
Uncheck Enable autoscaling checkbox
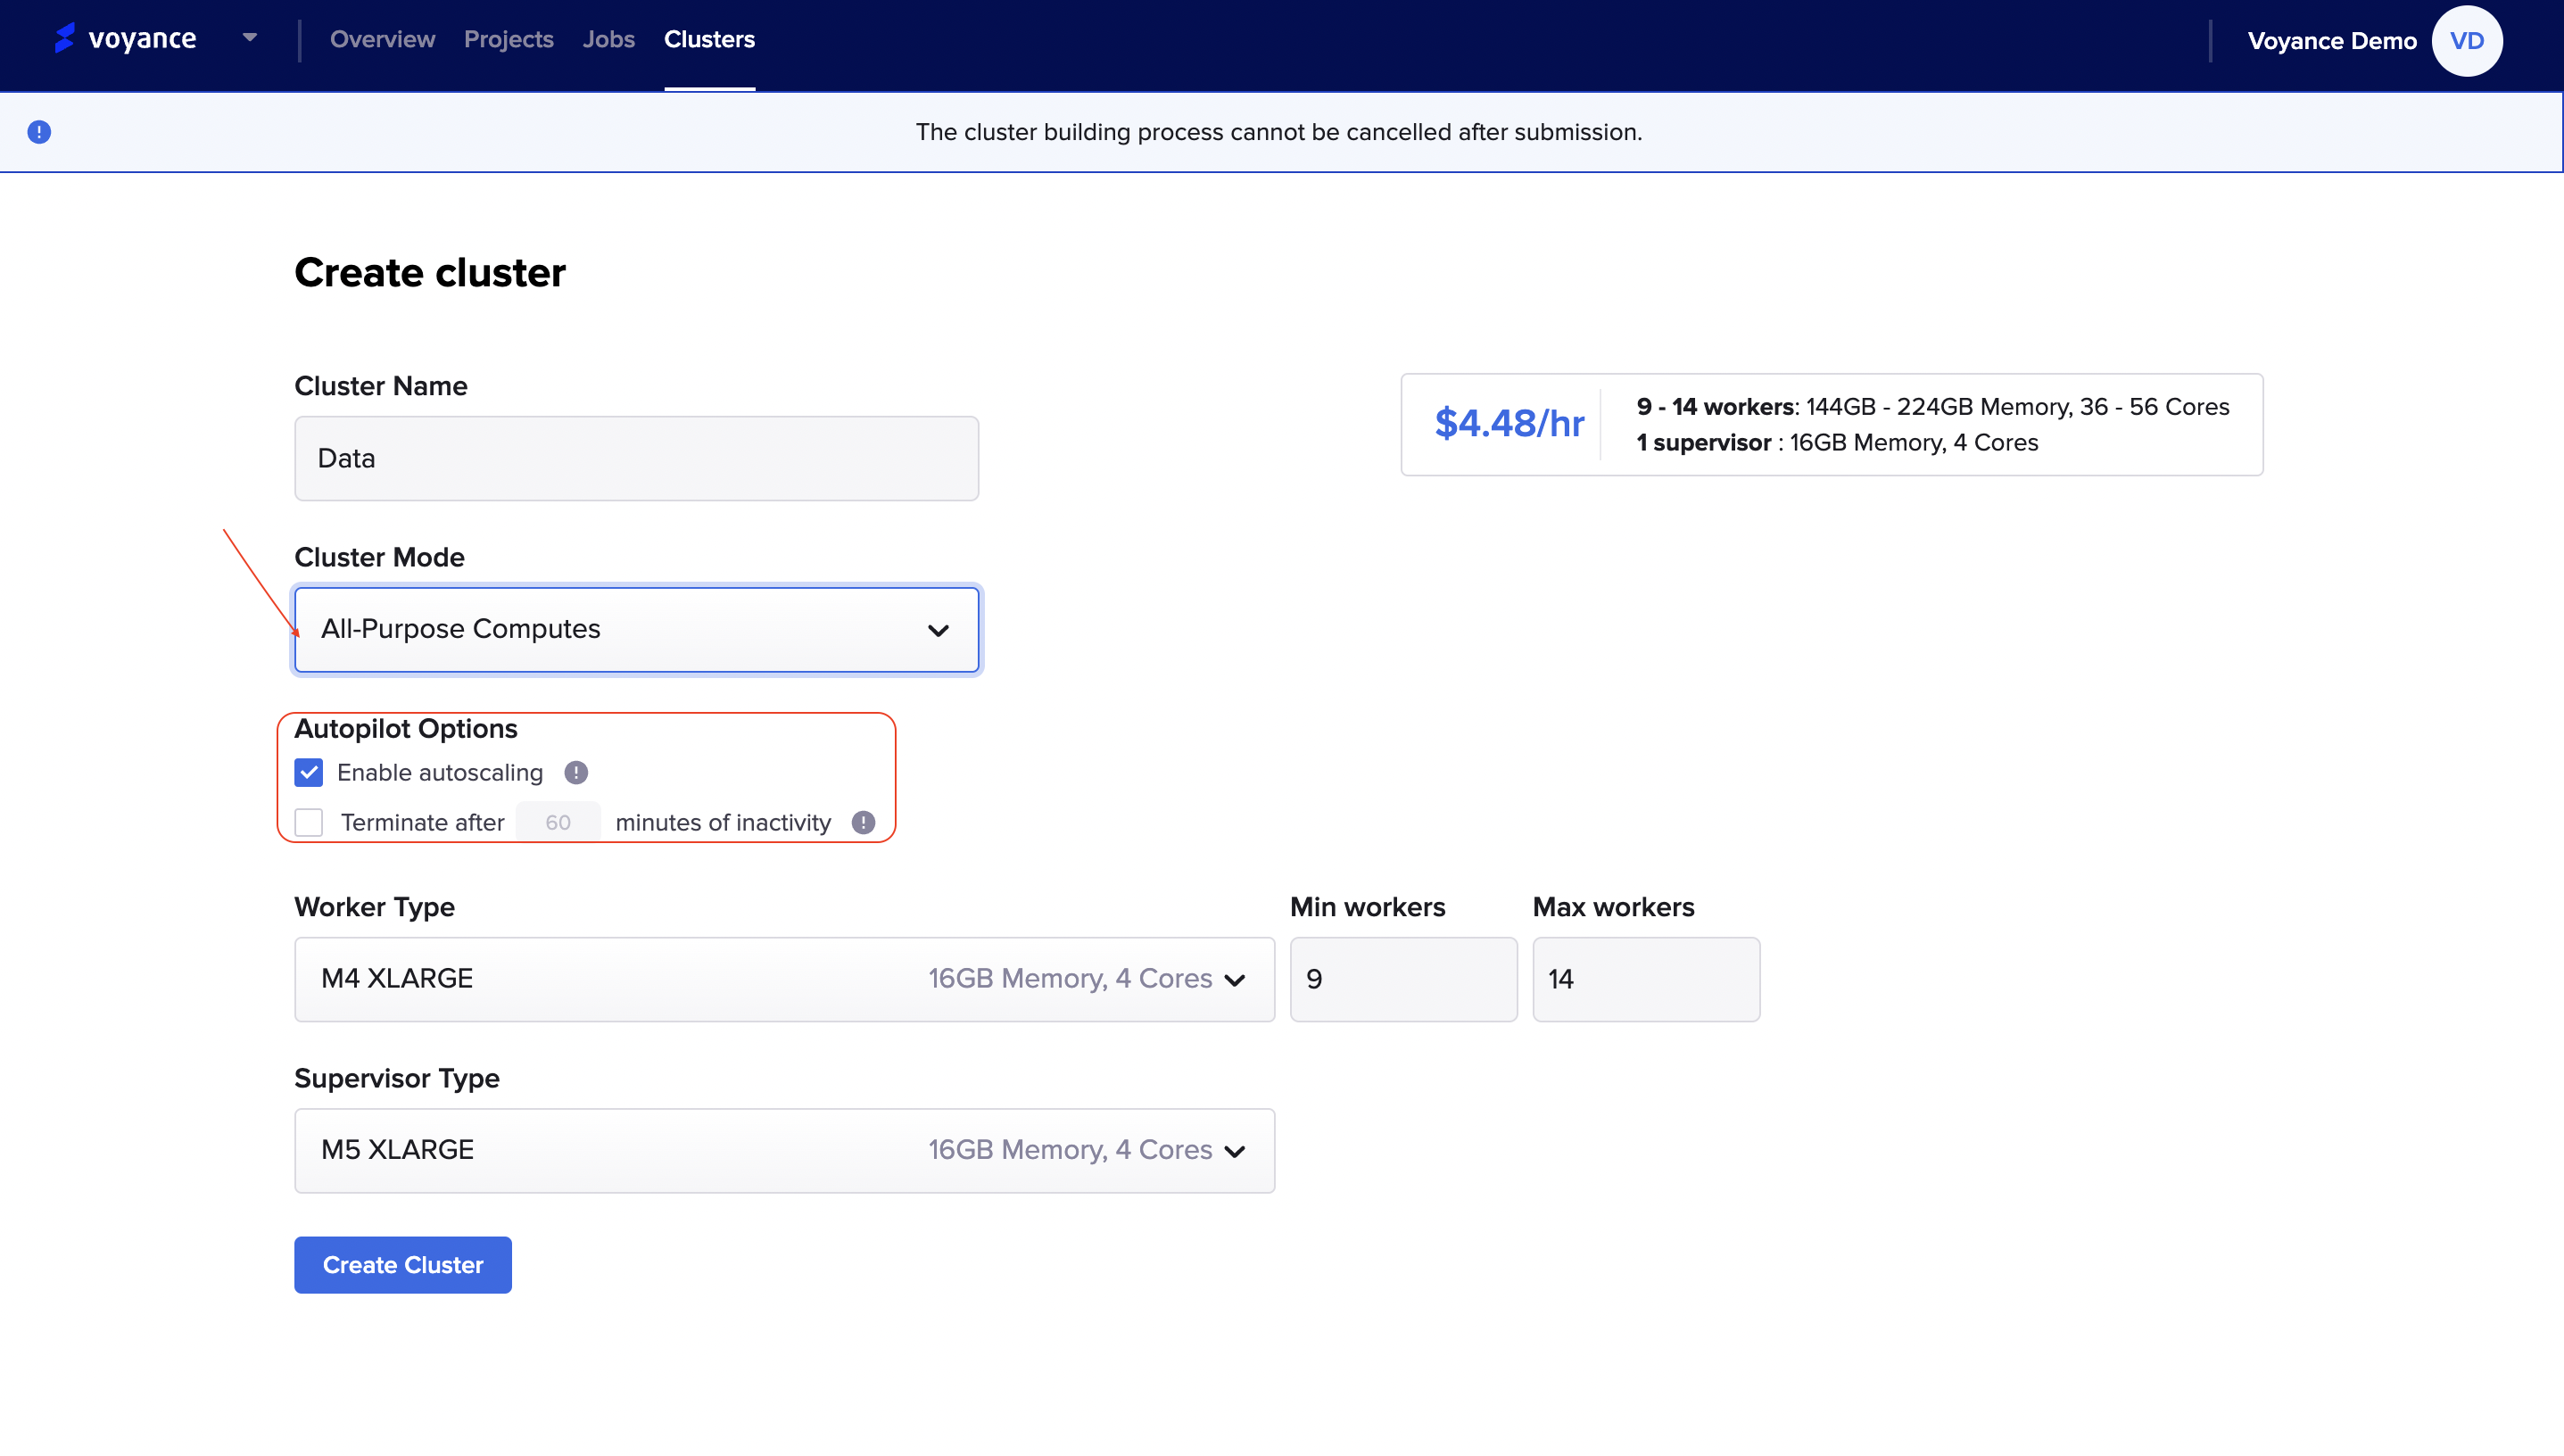(309, 773)
